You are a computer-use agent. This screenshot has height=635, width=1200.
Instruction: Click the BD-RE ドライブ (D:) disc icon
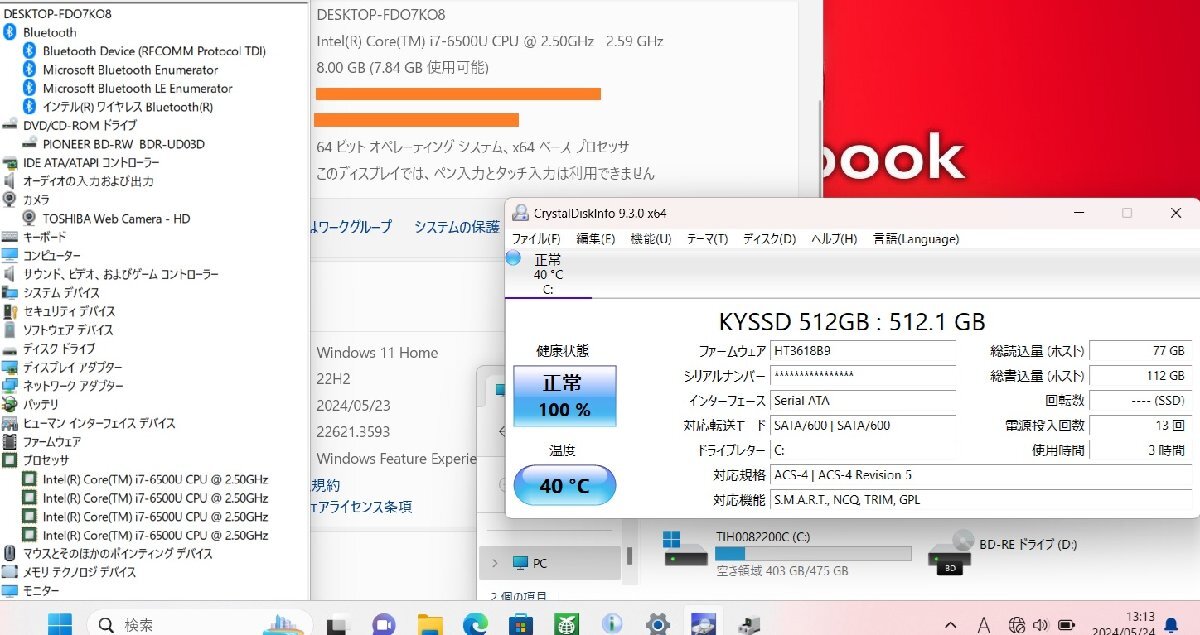click(x=950, y=552)
